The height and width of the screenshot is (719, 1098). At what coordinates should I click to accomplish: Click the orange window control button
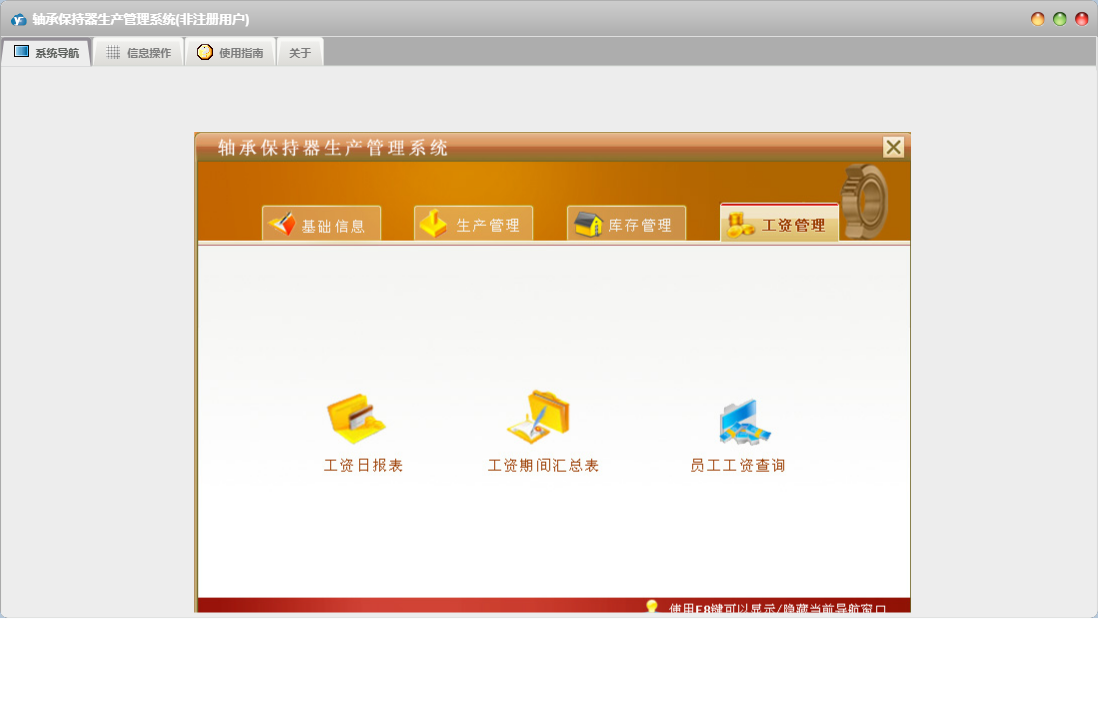point(1038,19)
